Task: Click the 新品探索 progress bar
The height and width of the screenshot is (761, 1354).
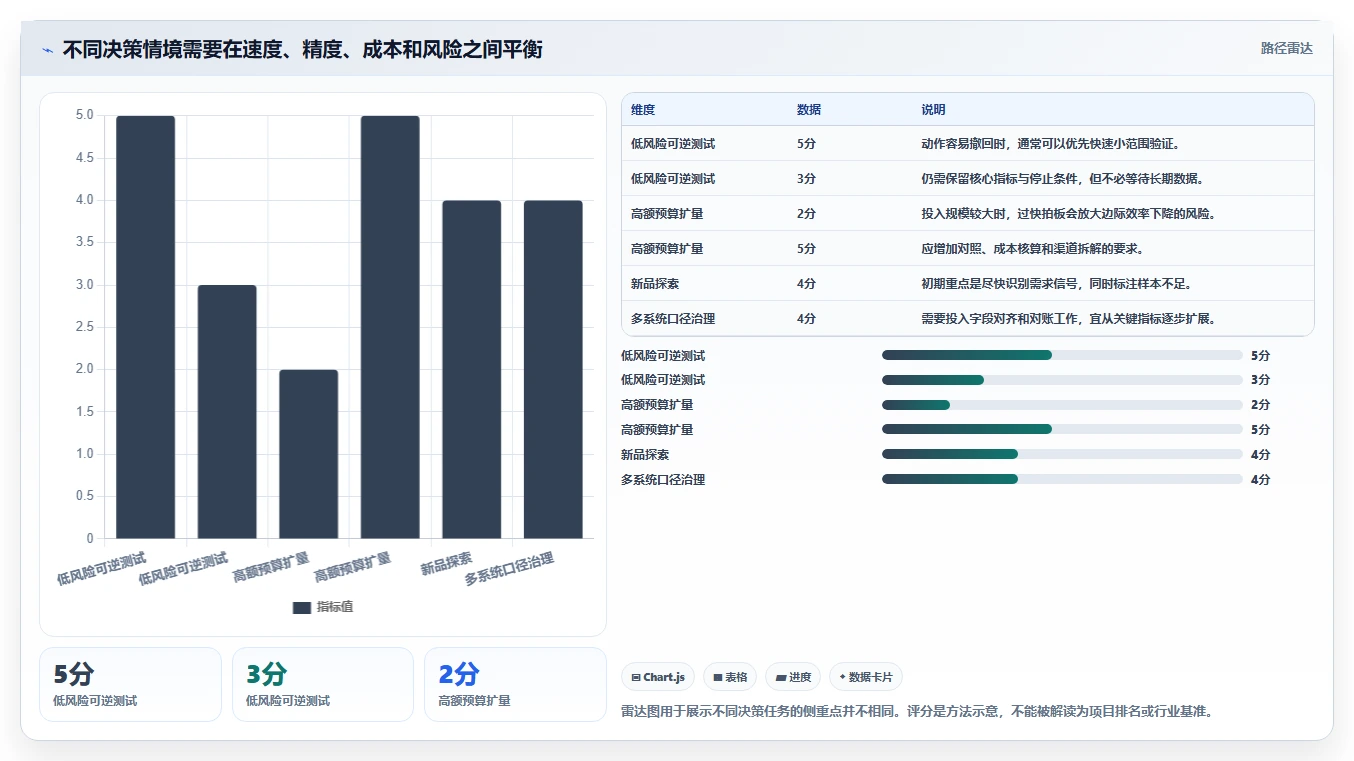Action: [x=1062, y=454]
